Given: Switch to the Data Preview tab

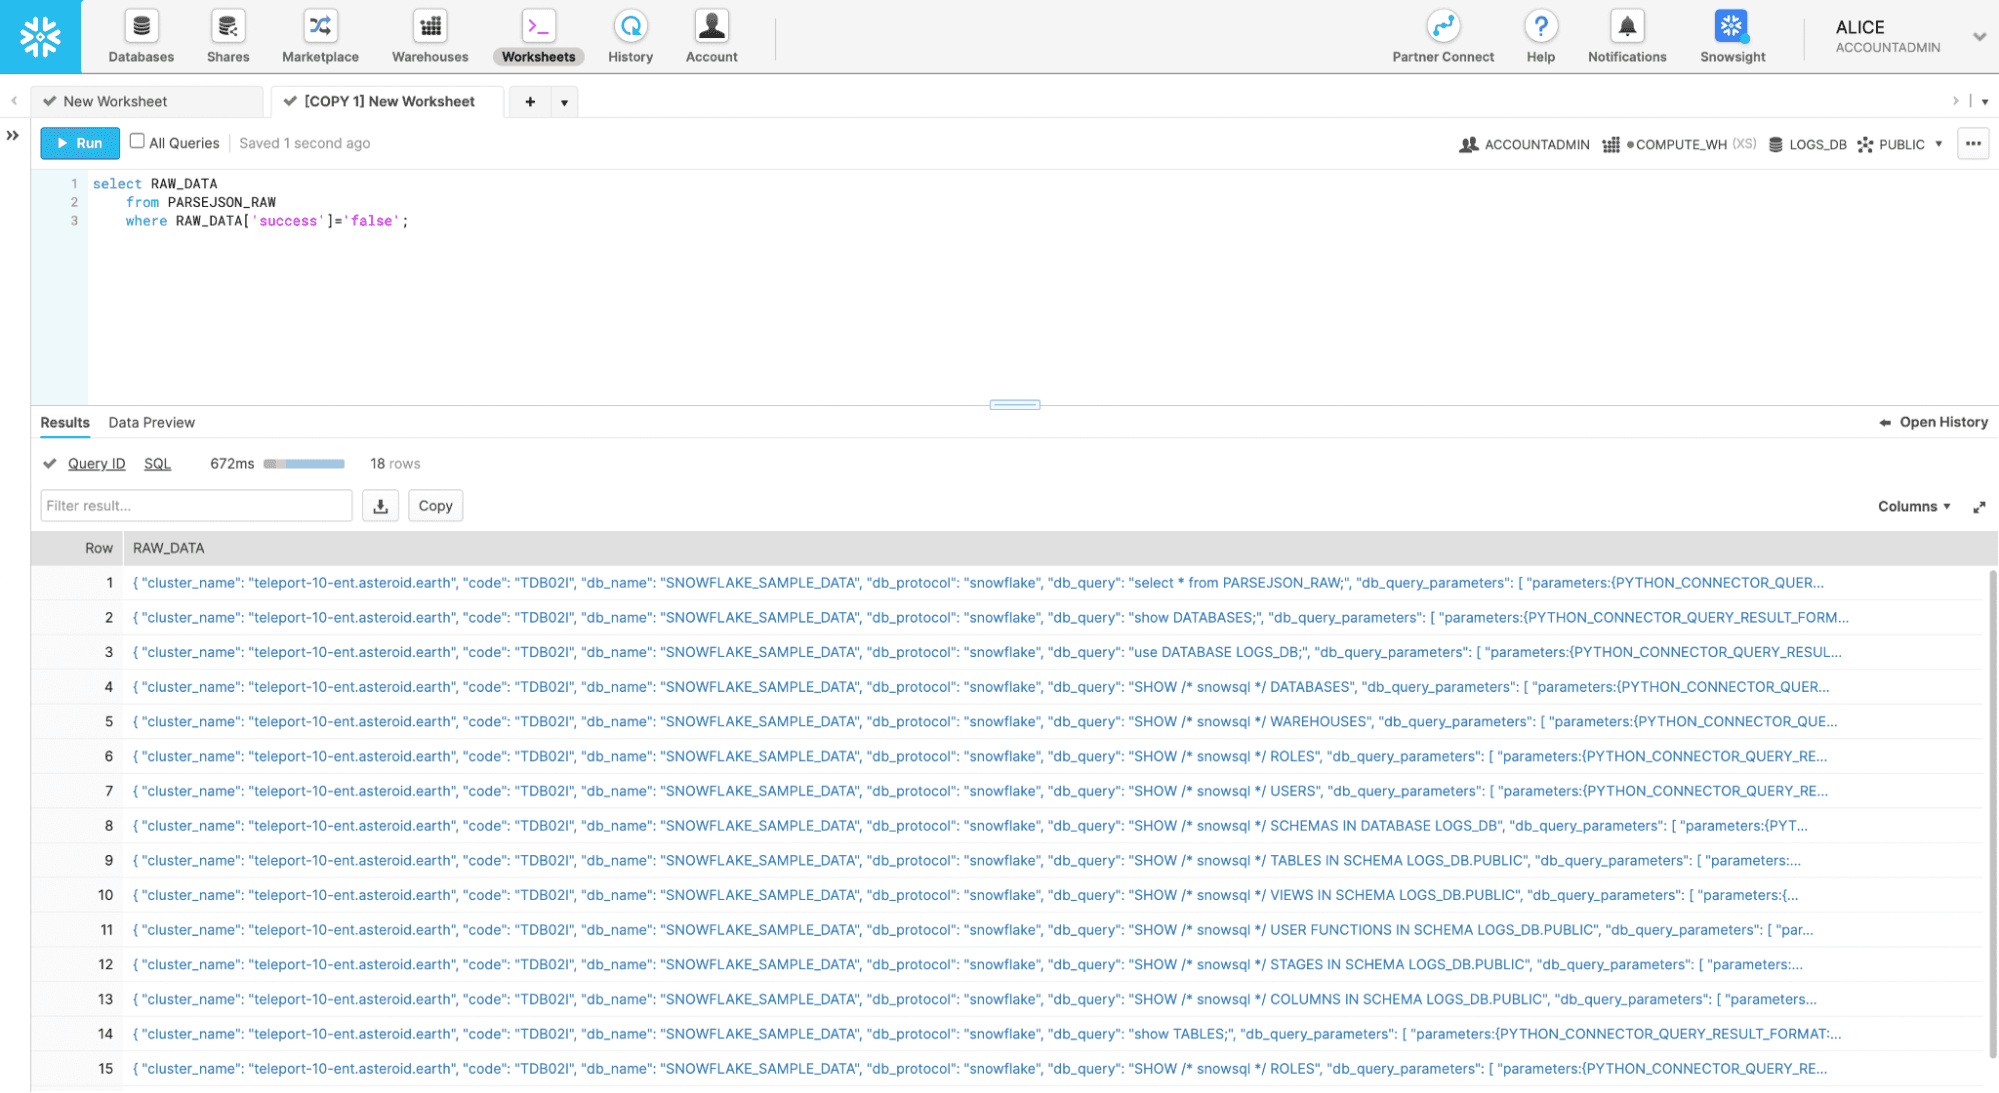Looking at the screenshot, I should coord(151,421).
